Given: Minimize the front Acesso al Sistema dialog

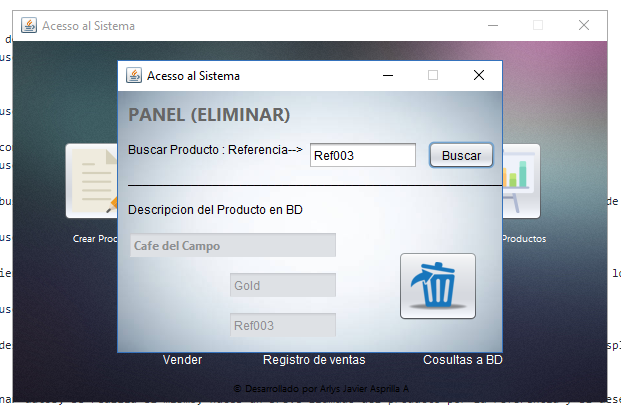Looking at the screenshot, I should tap(388, 75).
